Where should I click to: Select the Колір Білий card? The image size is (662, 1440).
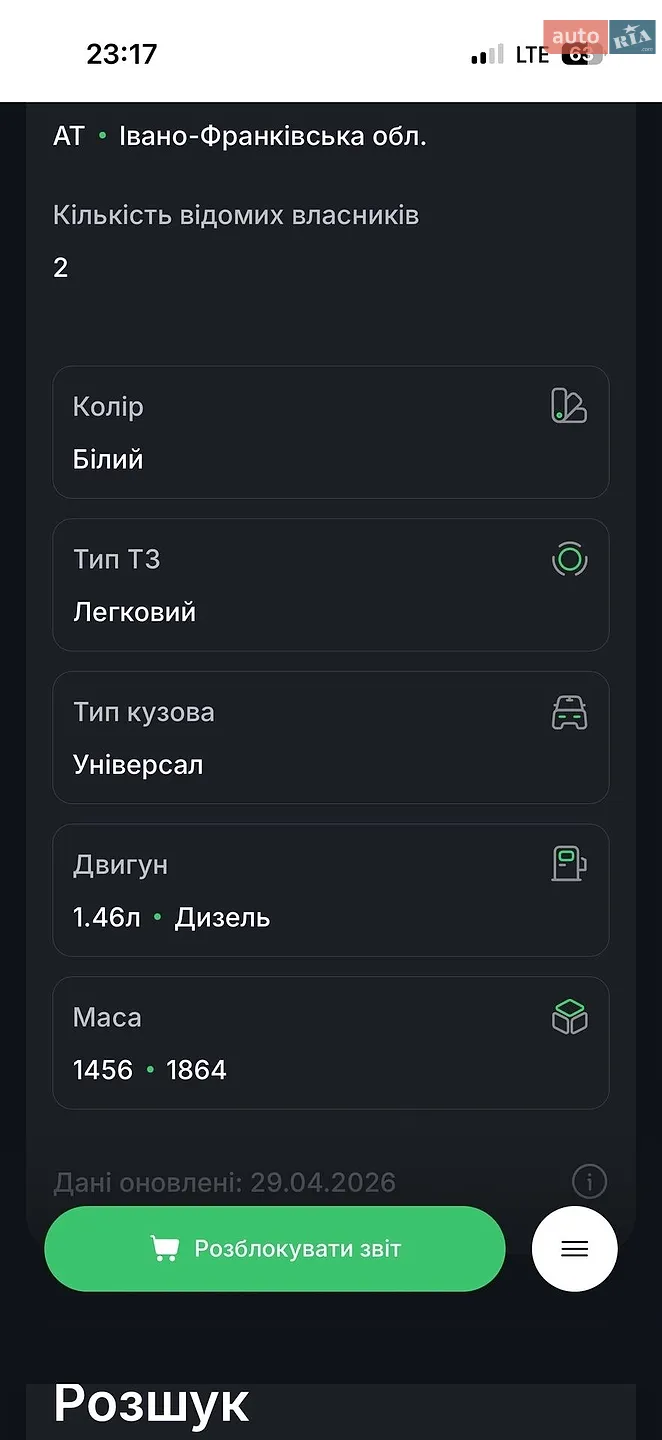click(x=331, y=432)
